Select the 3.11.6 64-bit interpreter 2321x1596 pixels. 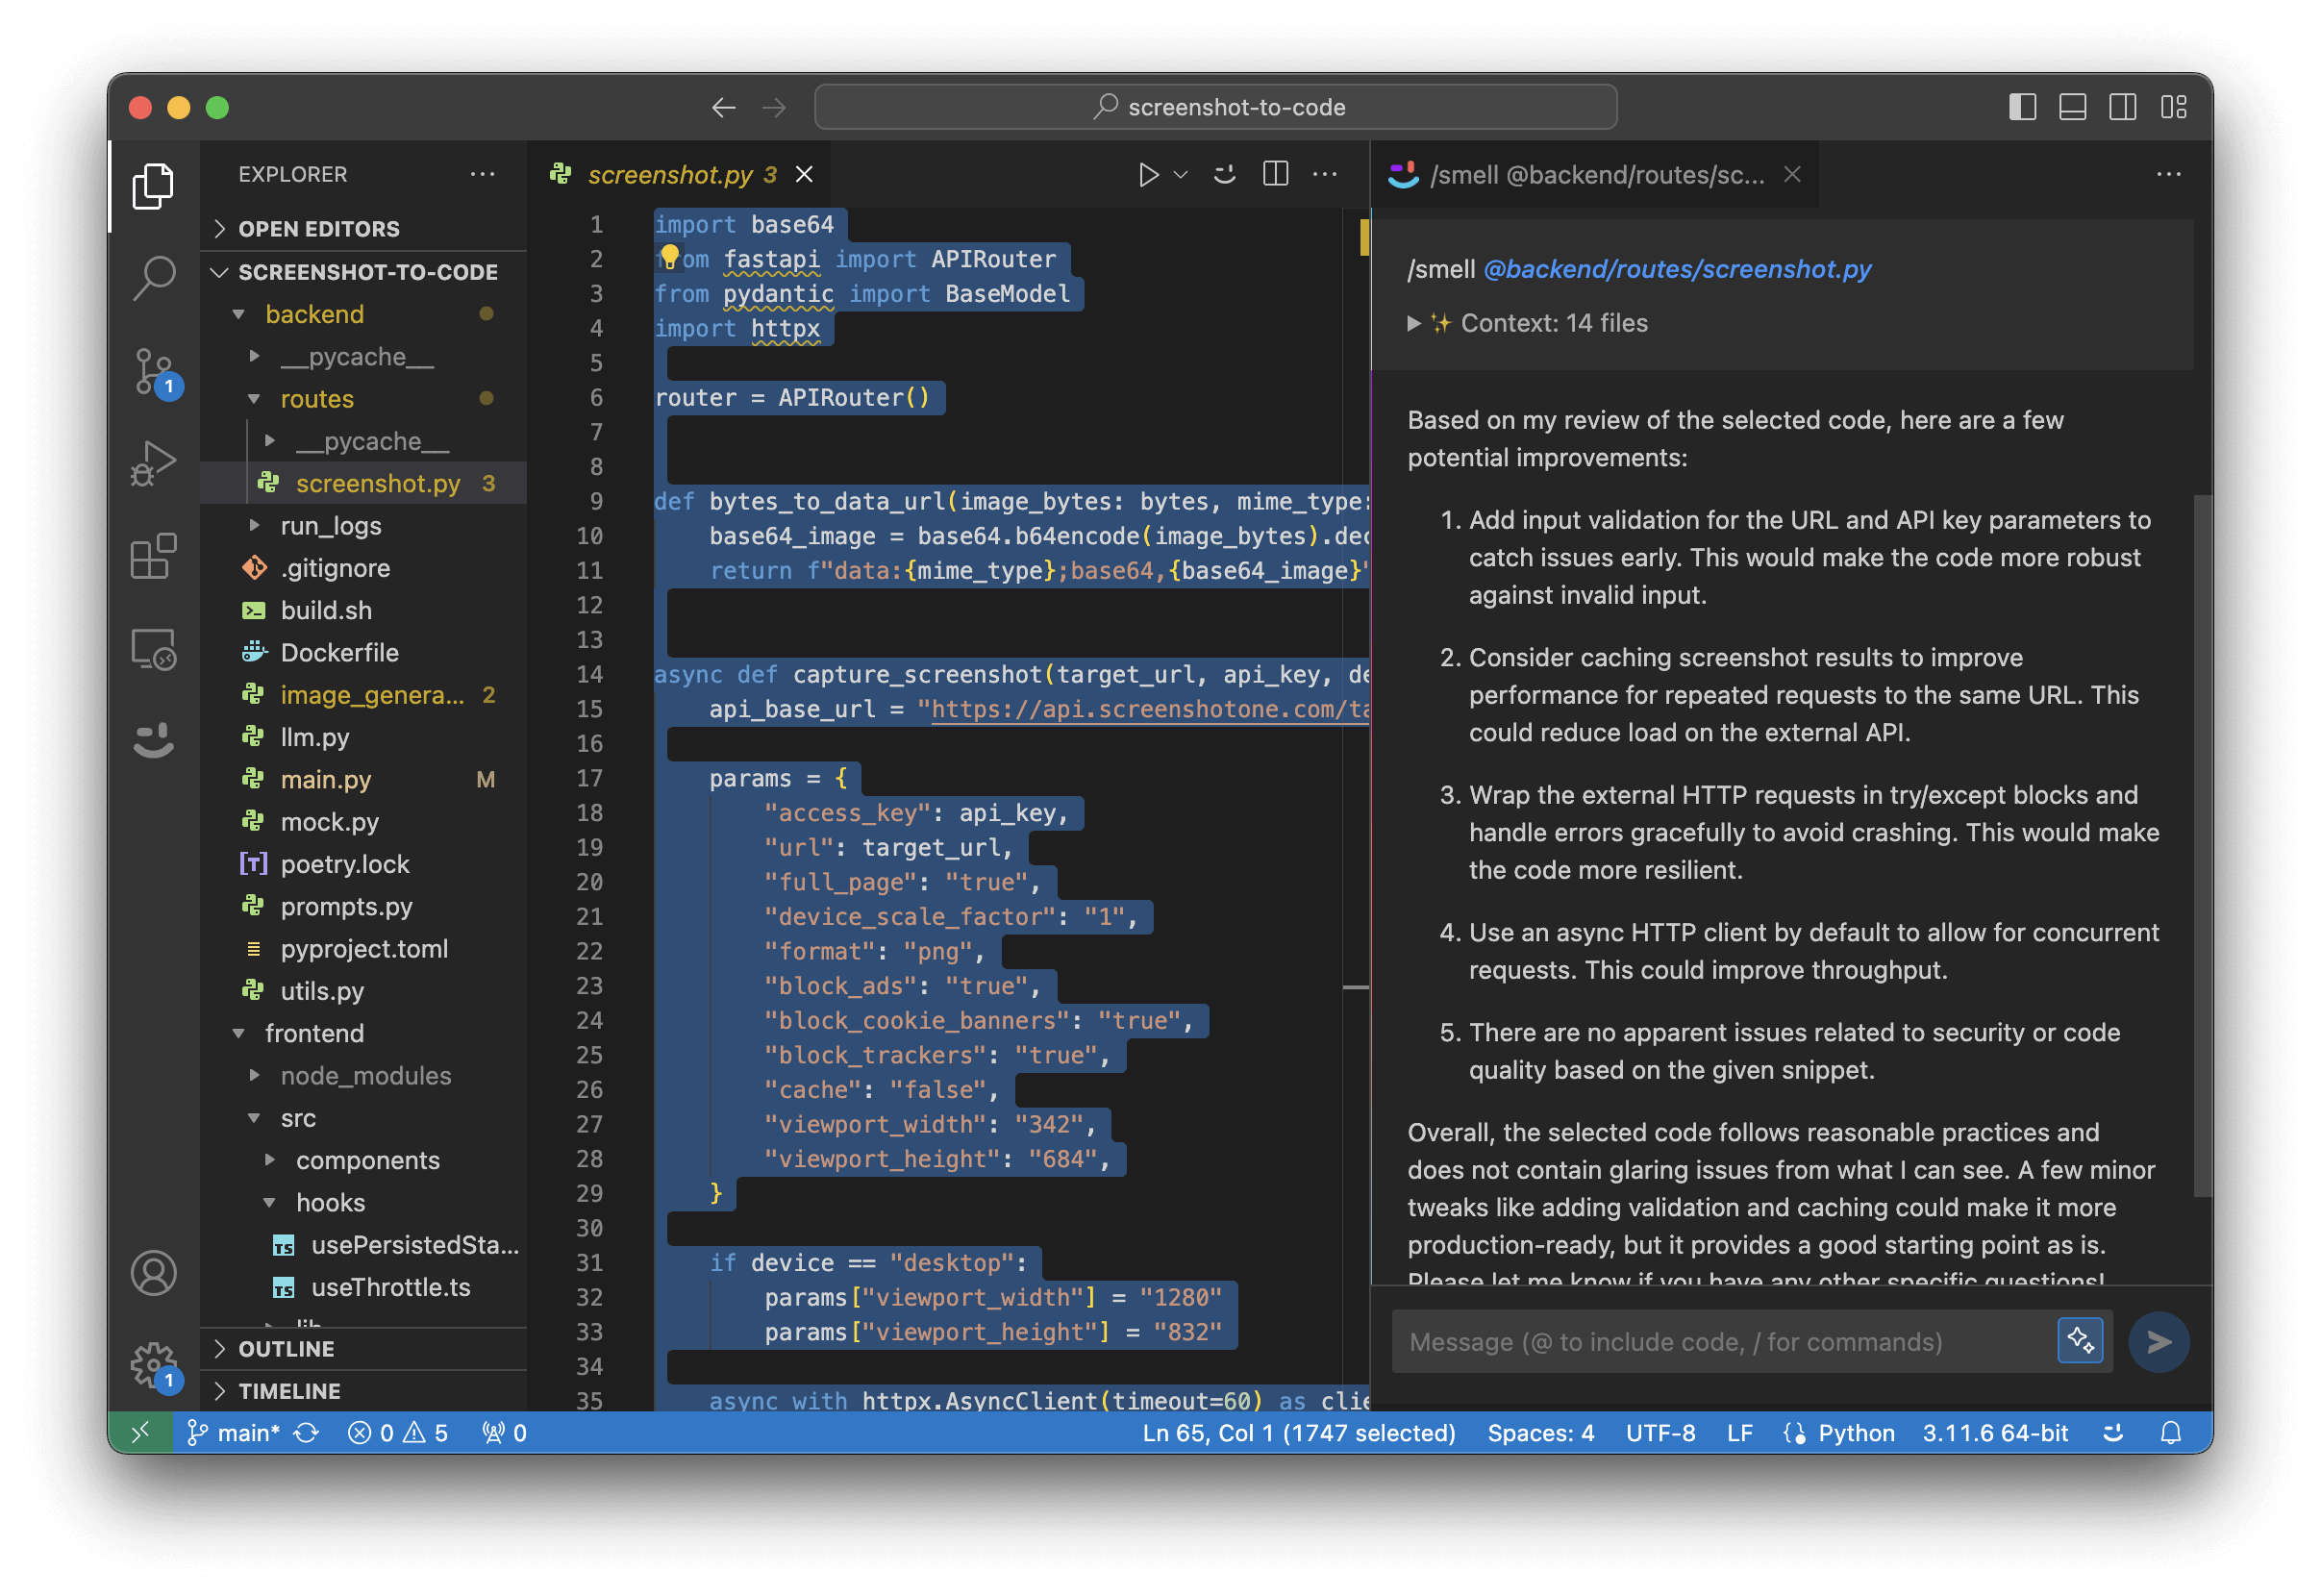(1995, 1433)
